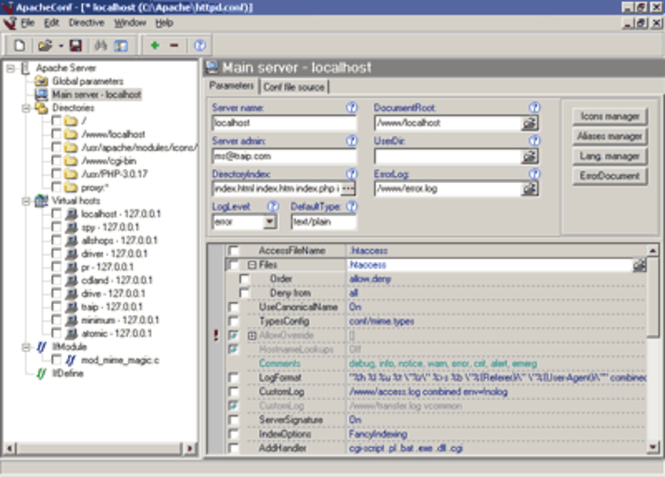Open the help icon next to Server admin
Screen dimensions: 665x478
(352, 140)
